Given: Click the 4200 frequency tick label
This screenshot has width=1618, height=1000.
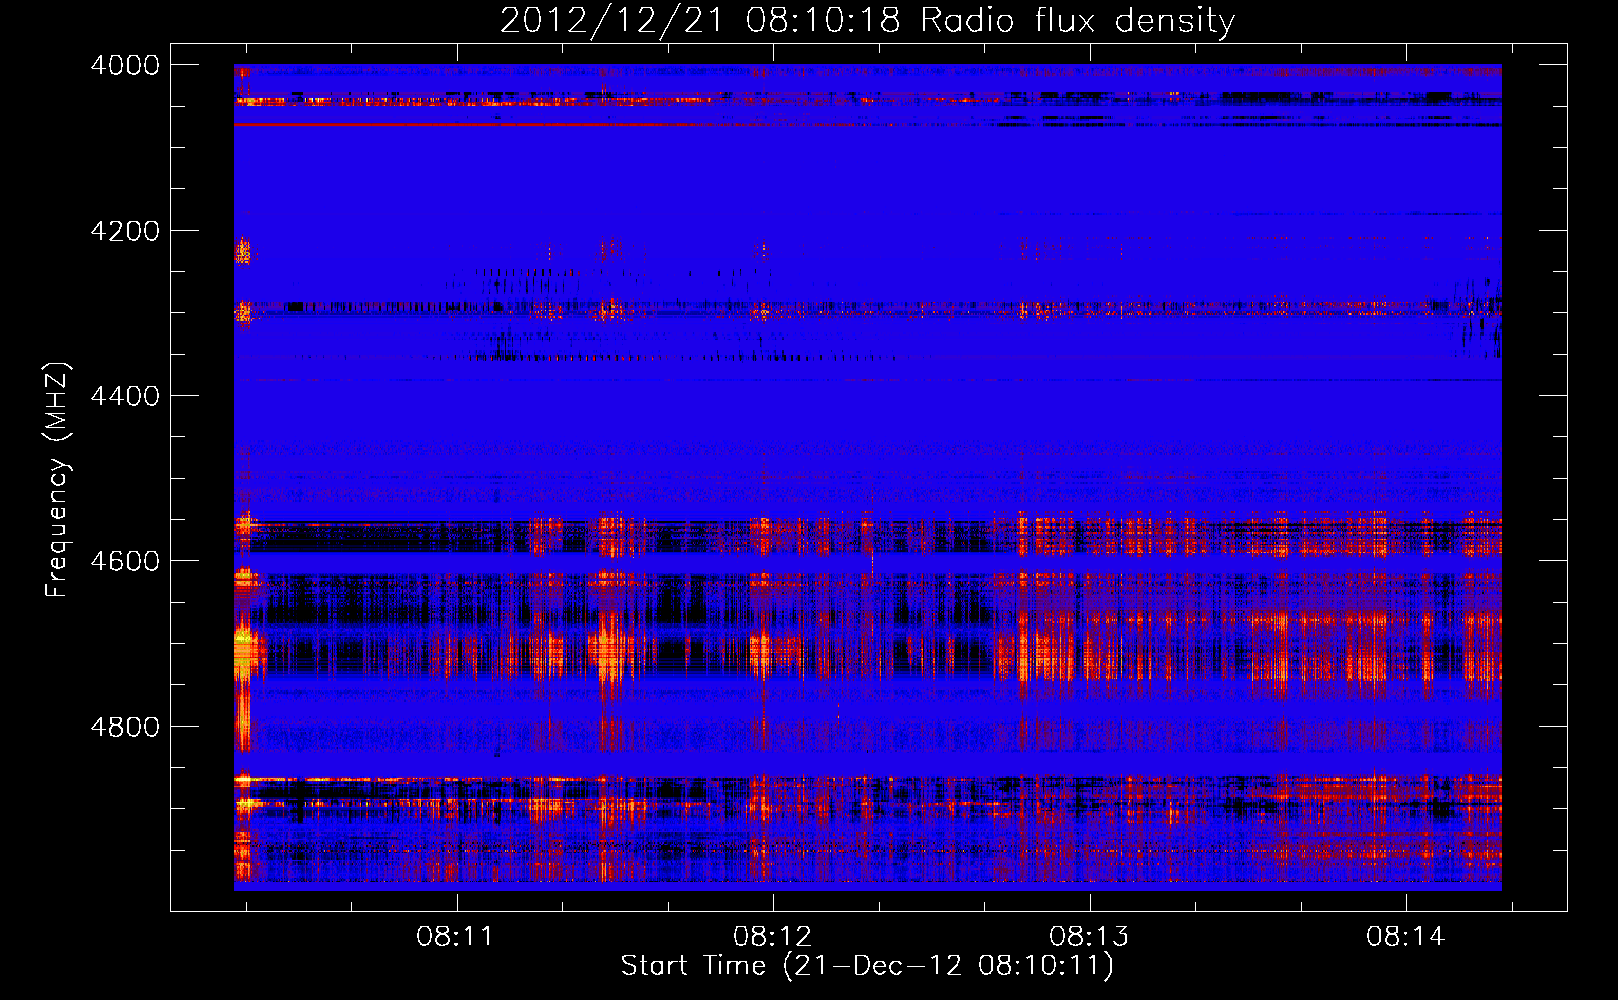Looking at the screenshot, I should [125, 231].
